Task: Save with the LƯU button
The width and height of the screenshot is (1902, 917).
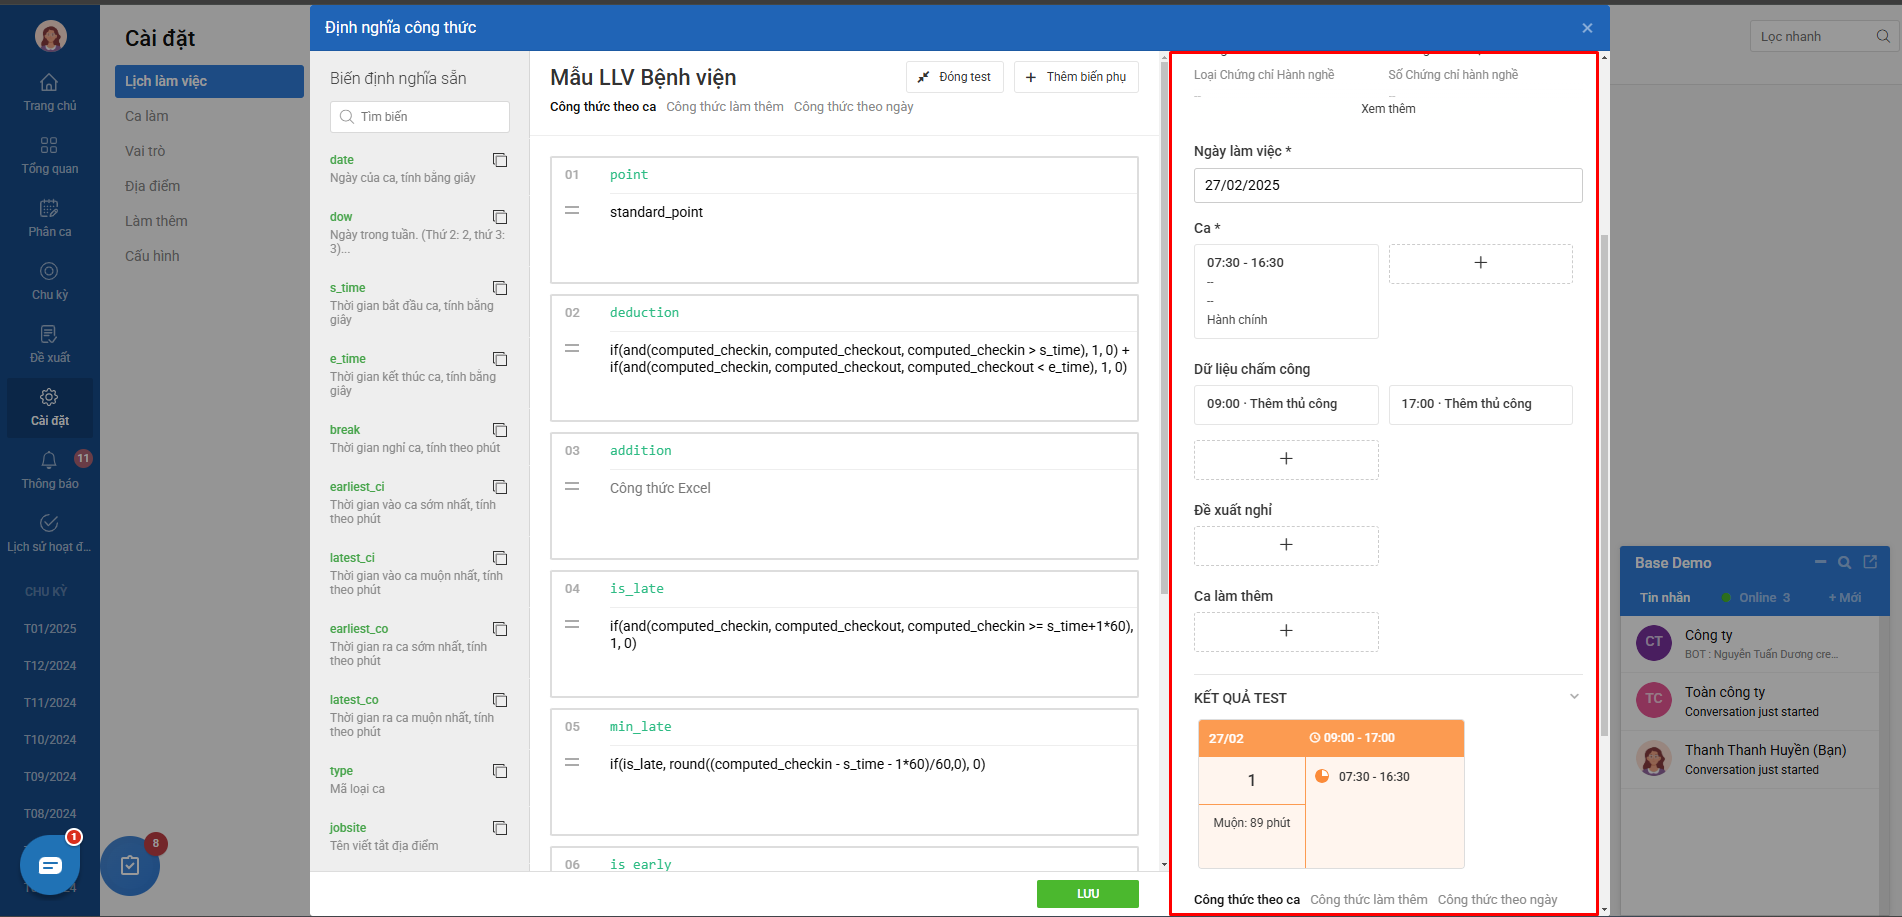Action: 1088,894
